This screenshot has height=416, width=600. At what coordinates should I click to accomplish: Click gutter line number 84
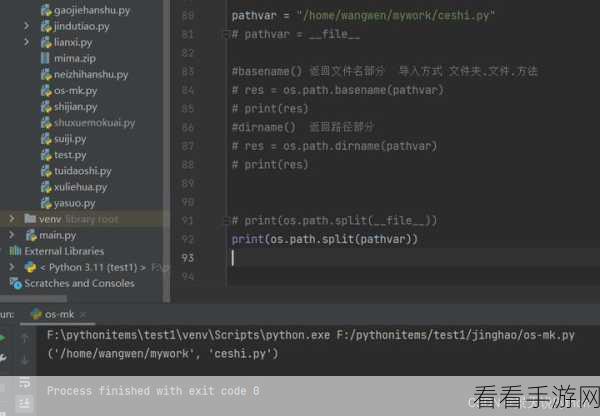pos(188,90)
